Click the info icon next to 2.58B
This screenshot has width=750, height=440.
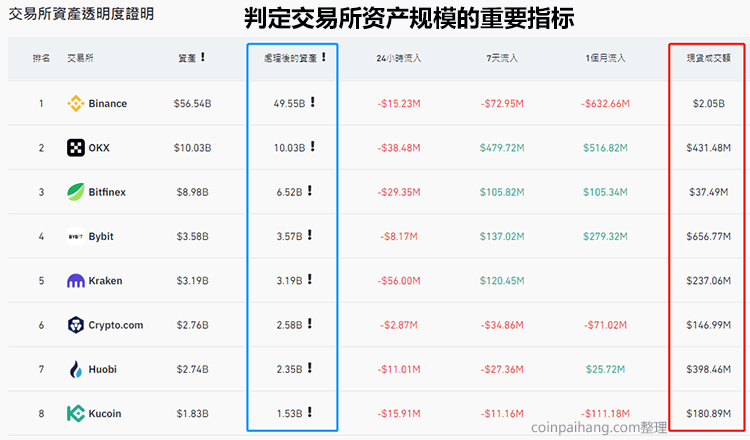pos(309,323)
